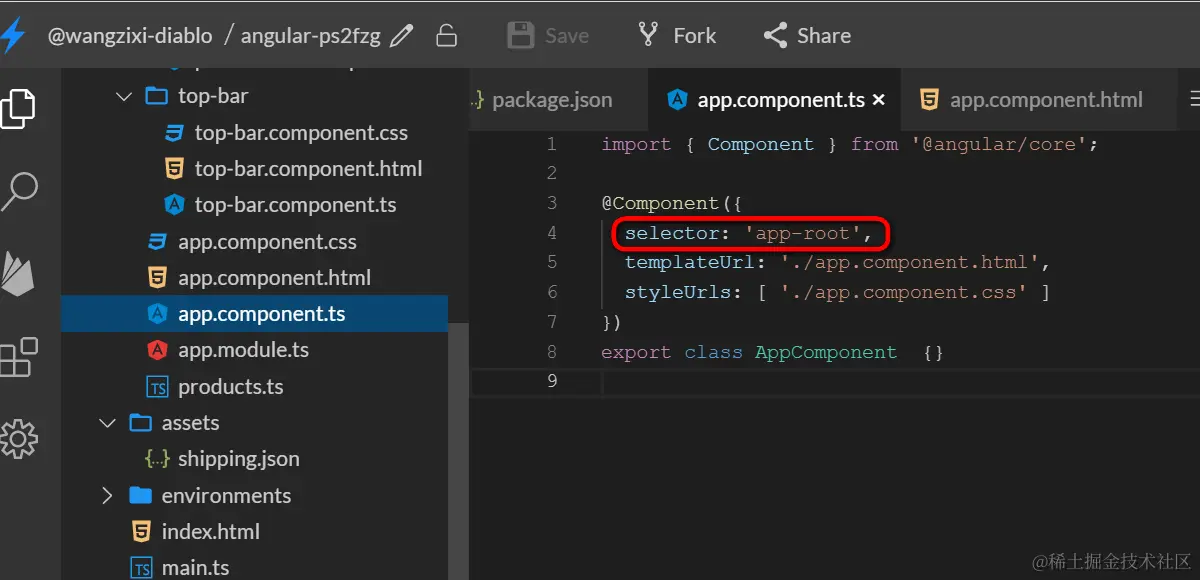Viewport: 1200px width, 580px height.
Task: Click the '@Component({' decorator text
Action: point(671,203)
